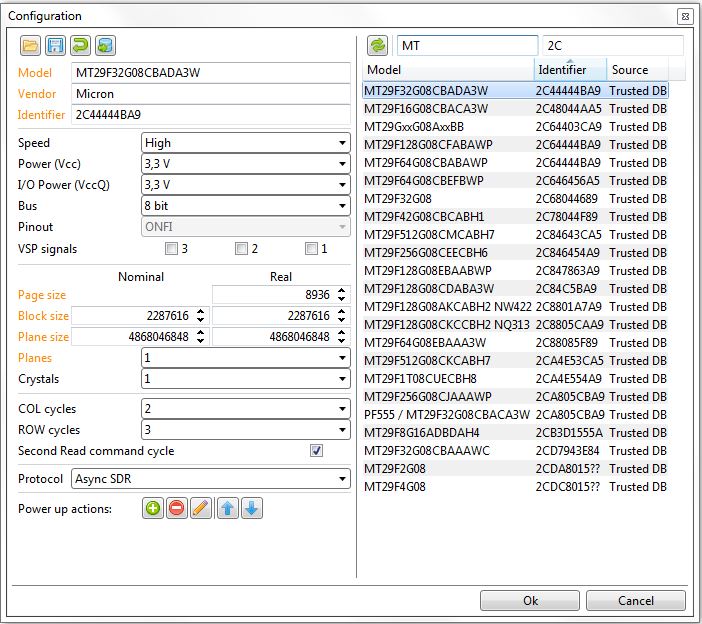Confirm configuration with Ok button
Screen dimensions: 702x624
coord(530,601)
